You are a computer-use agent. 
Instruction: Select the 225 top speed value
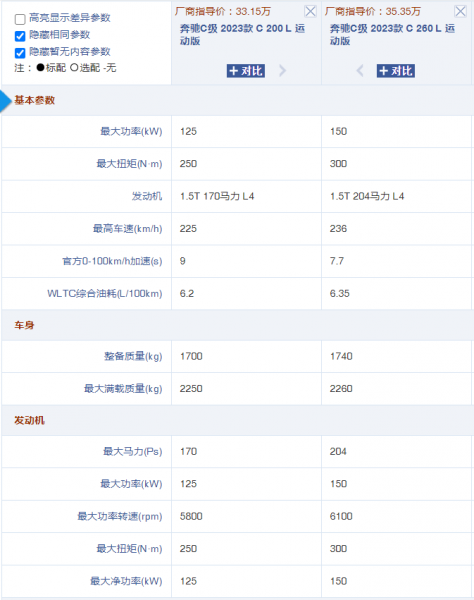tap(188, 229)
